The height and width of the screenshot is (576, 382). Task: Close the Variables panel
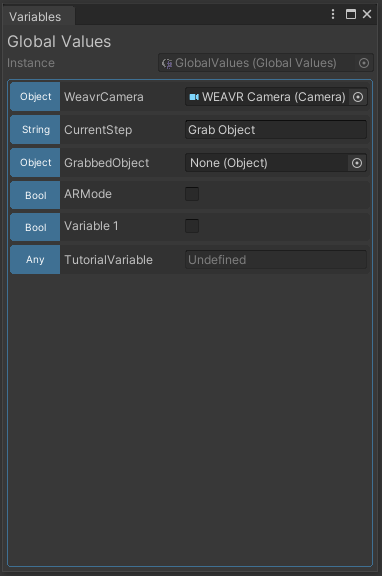click(x=367, y=14)
